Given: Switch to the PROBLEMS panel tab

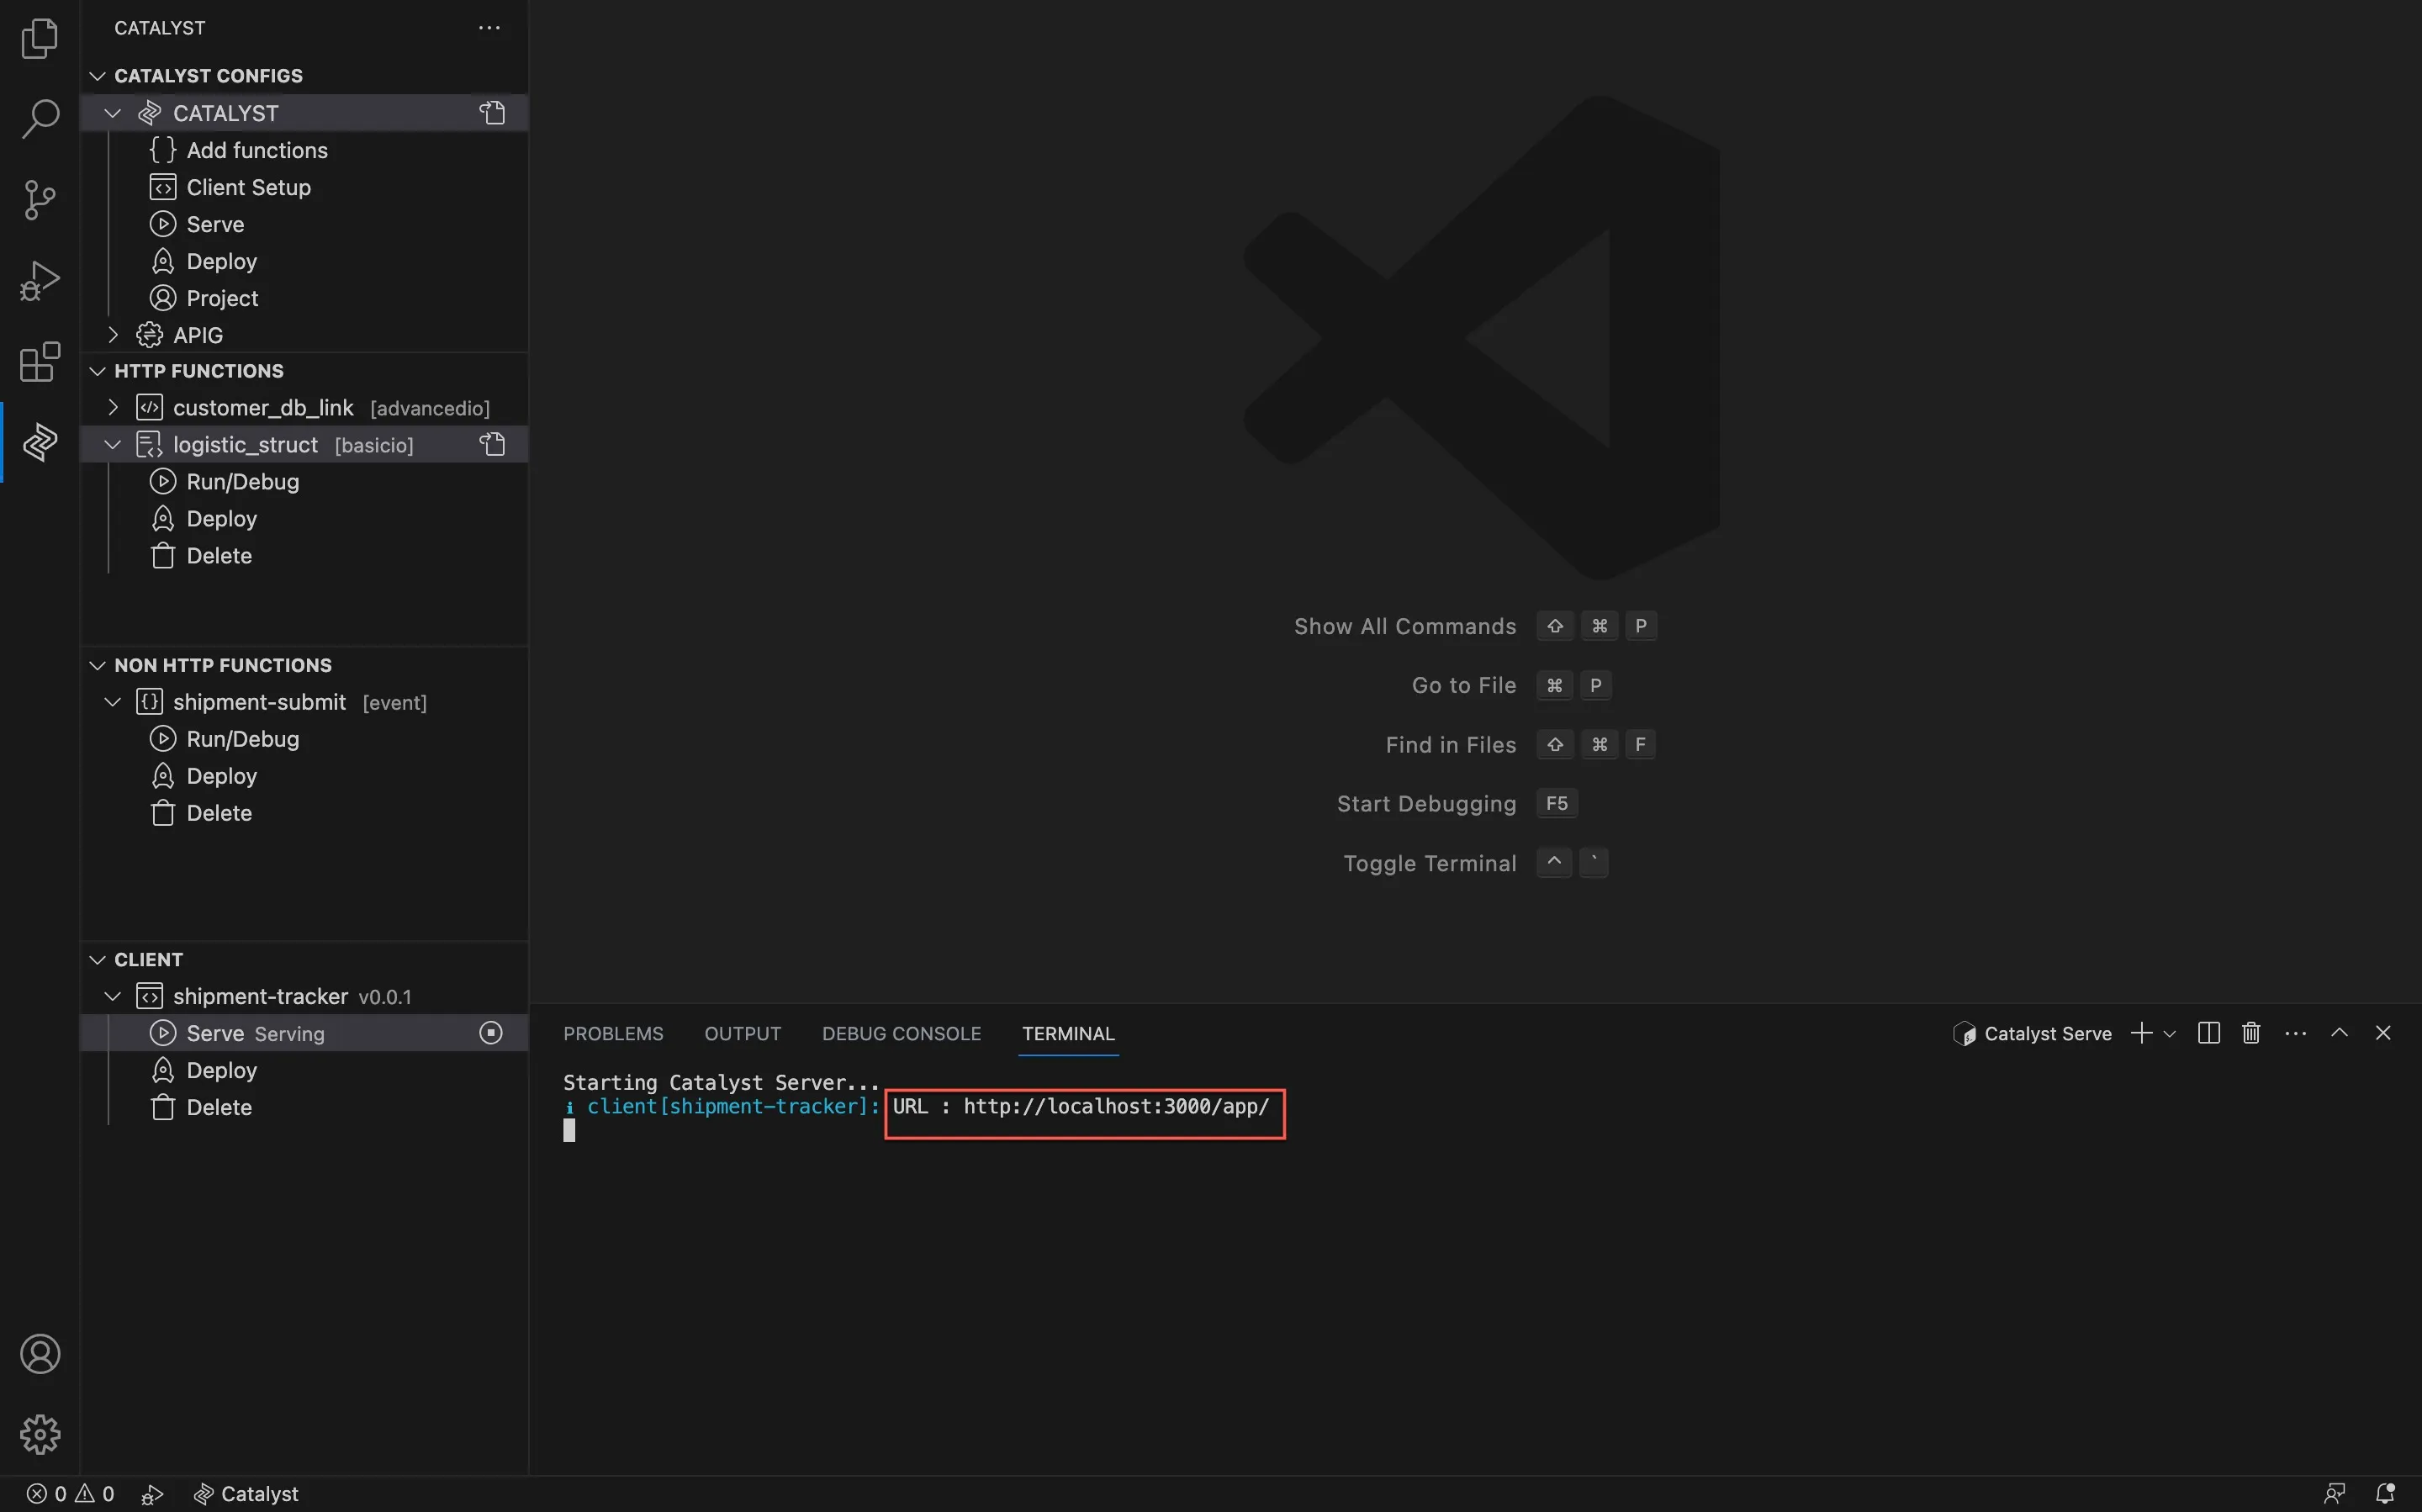Looking at the screenshot, I should tap(613, 1033).
